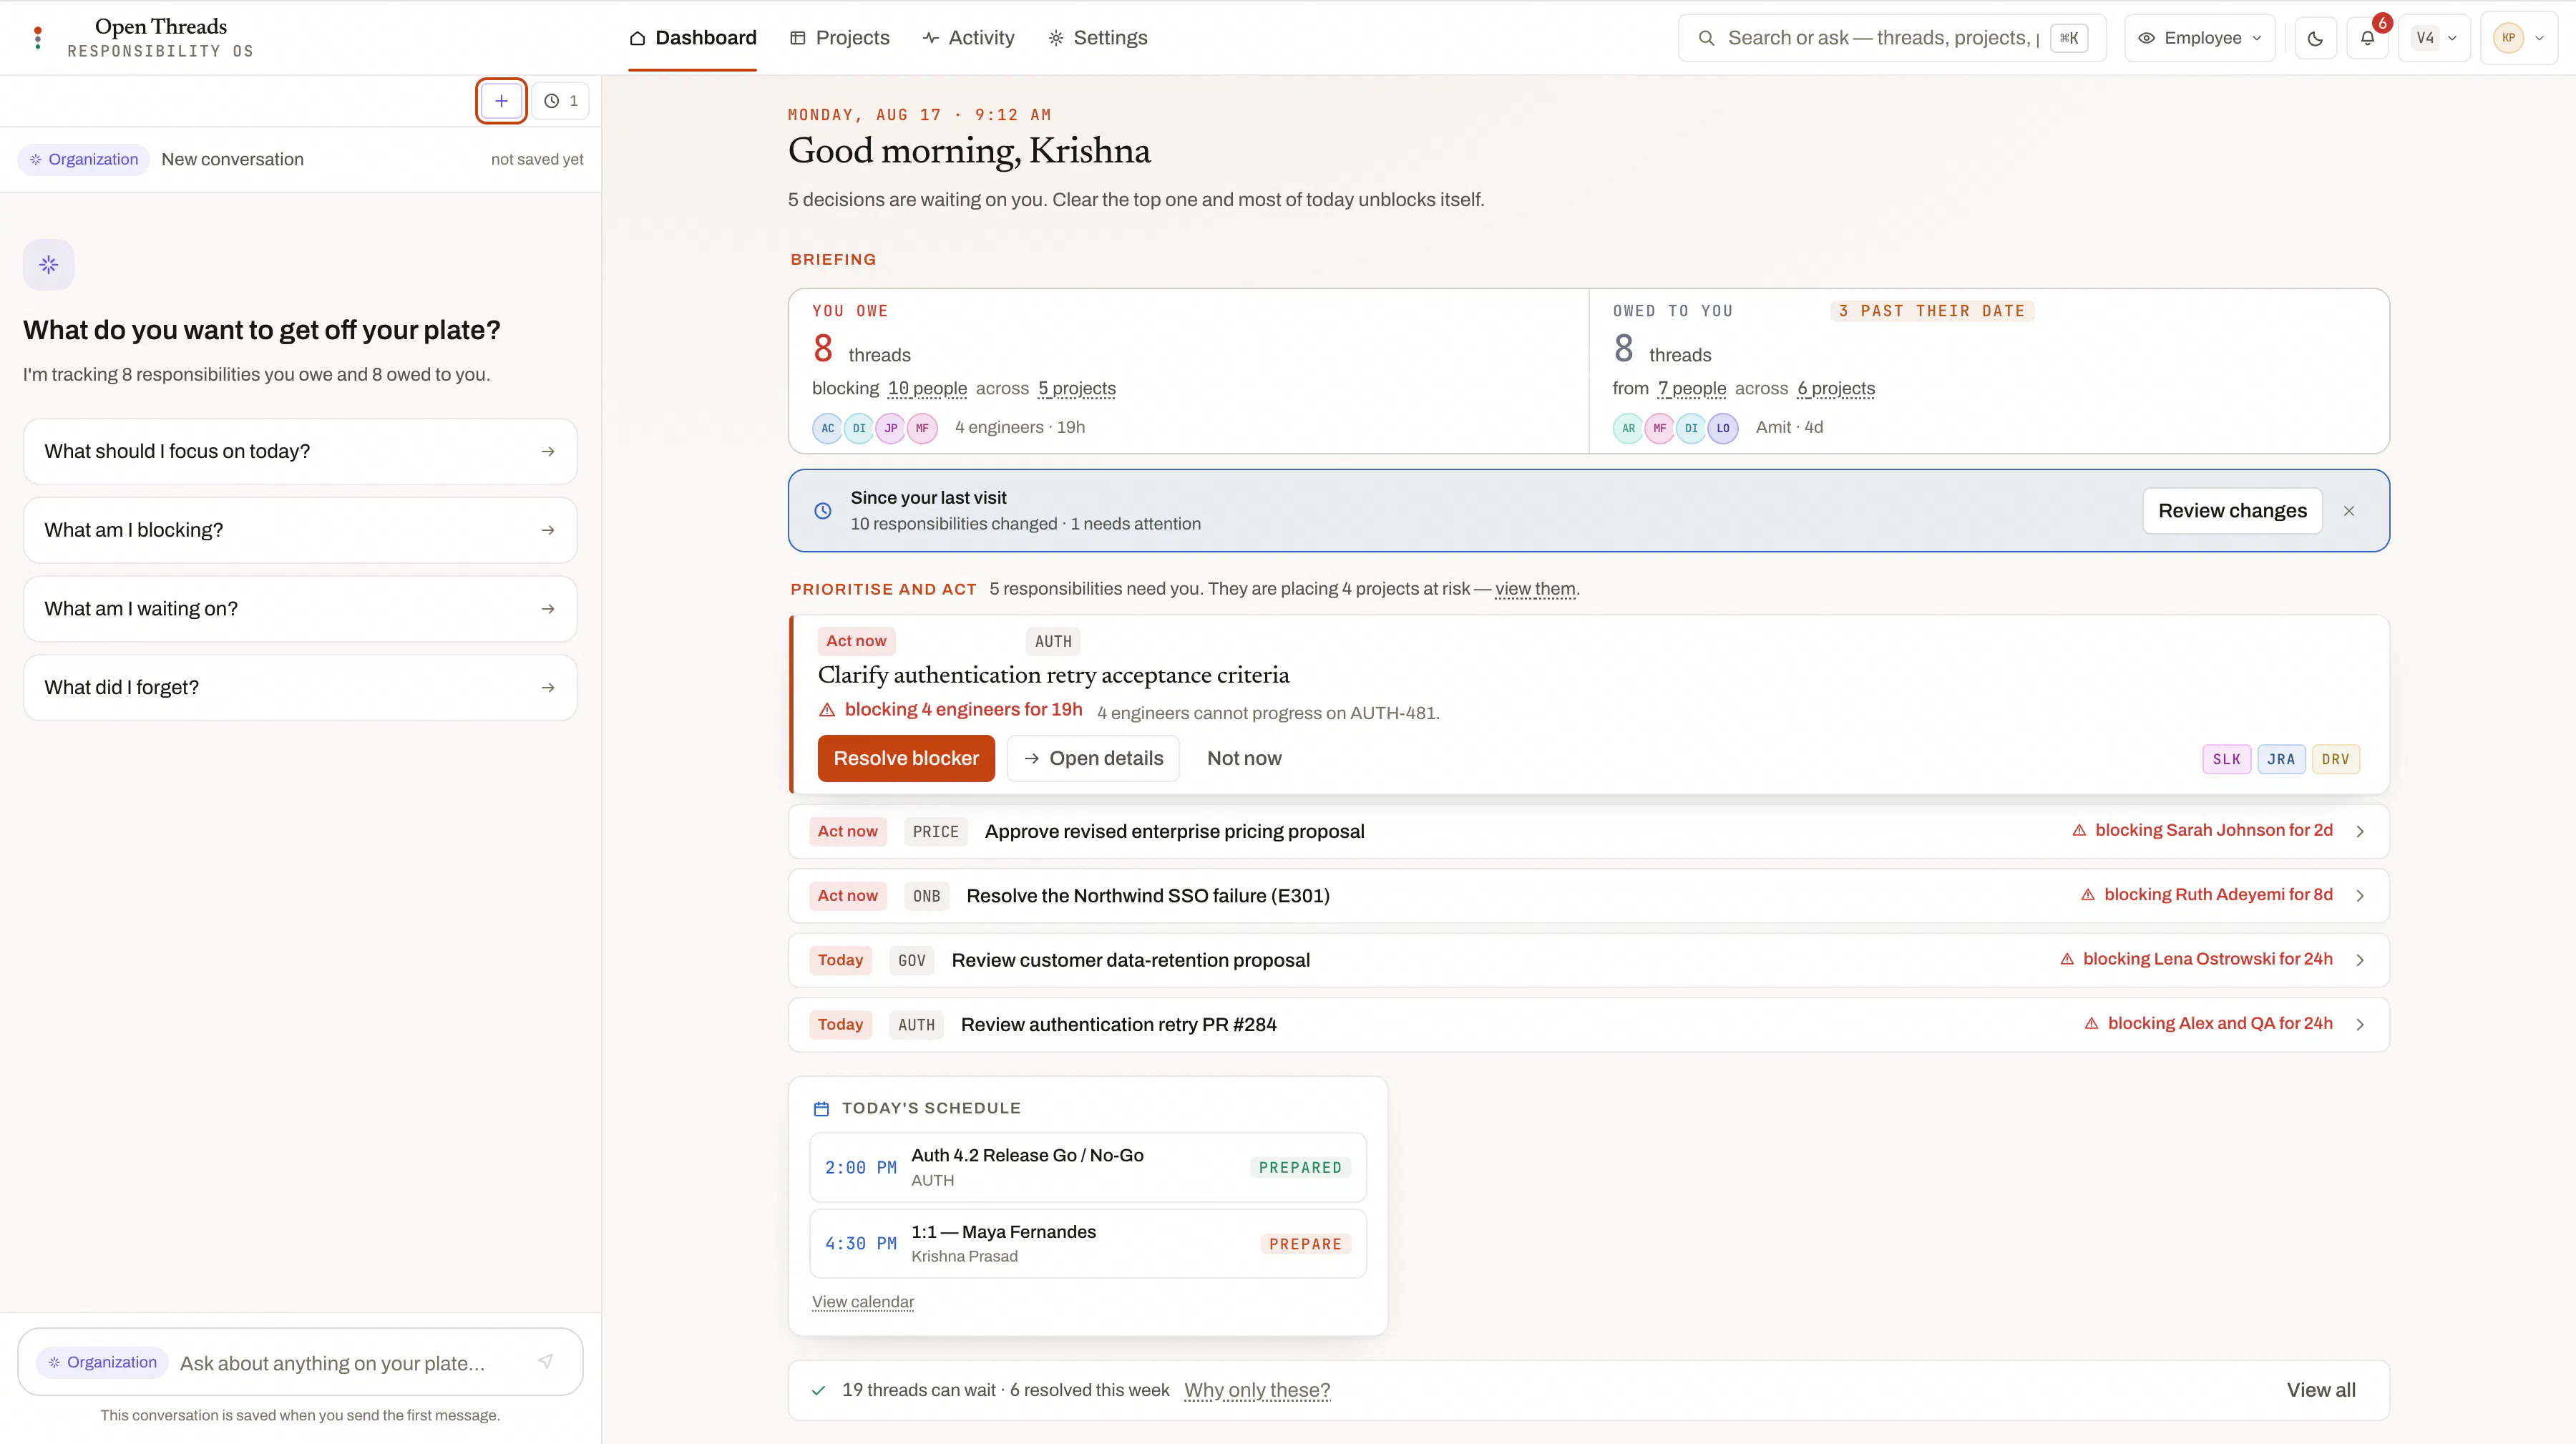The height and width of the screenshot is (1444, 2576).
Task: Switch to the Activity tab
Action: [968, 38]
